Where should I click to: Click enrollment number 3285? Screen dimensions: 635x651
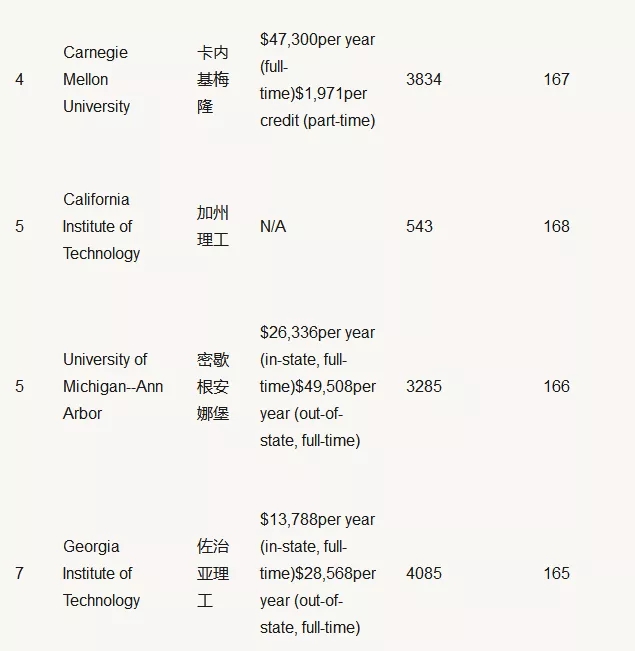(424, 386)
